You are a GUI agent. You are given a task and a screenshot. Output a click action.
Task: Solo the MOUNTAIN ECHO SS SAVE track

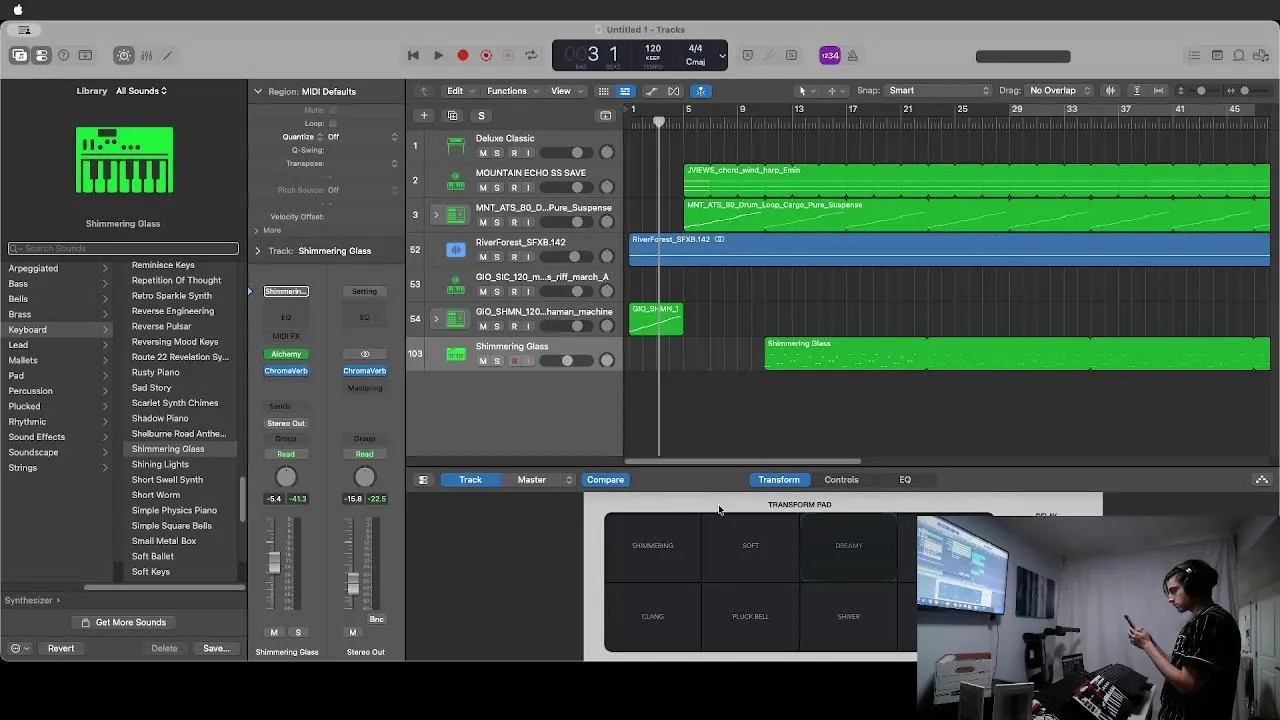[x=497, y=188]
